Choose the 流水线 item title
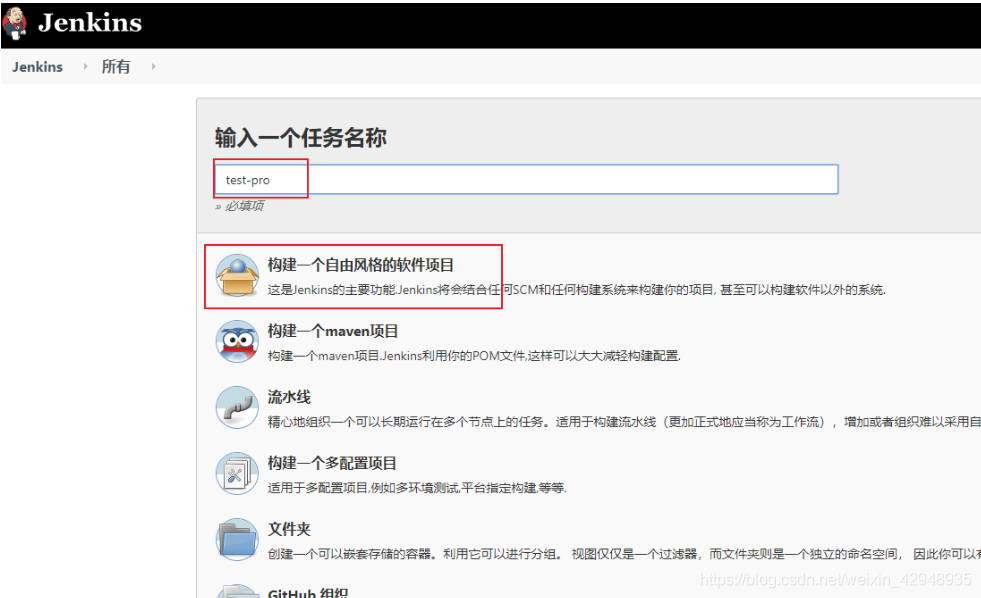 click(289, 397)
